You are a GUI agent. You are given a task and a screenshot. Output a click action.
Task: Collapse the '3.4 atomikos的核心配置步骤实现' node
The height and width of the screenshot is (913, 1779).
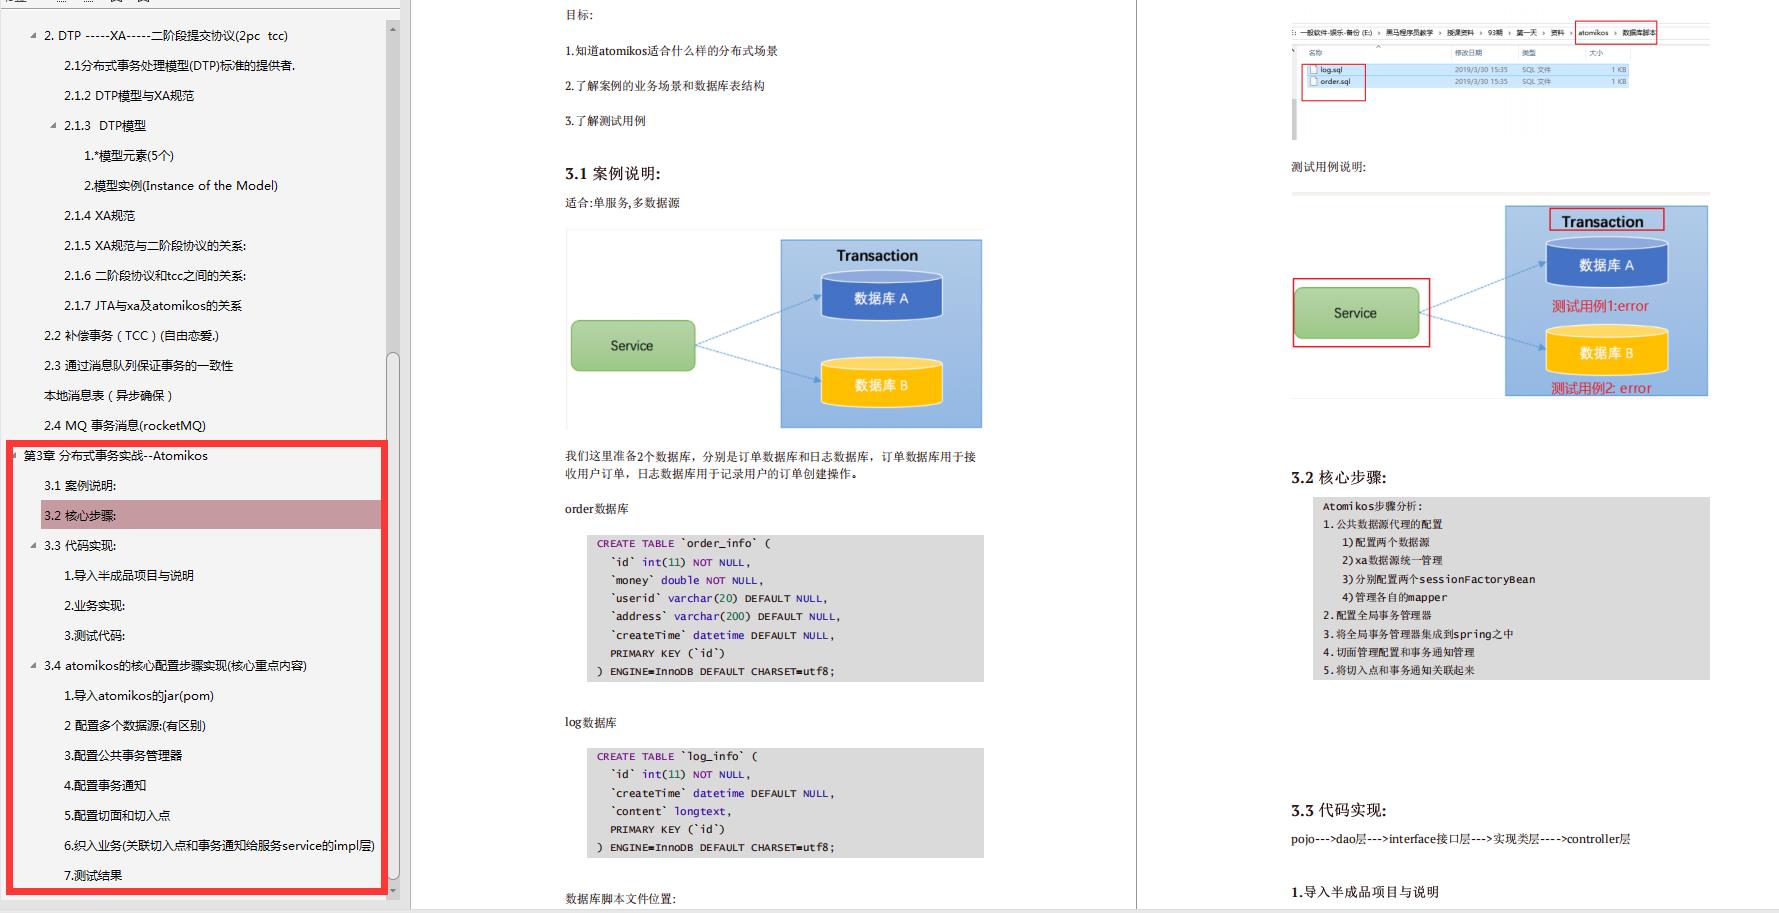point(34,666)
